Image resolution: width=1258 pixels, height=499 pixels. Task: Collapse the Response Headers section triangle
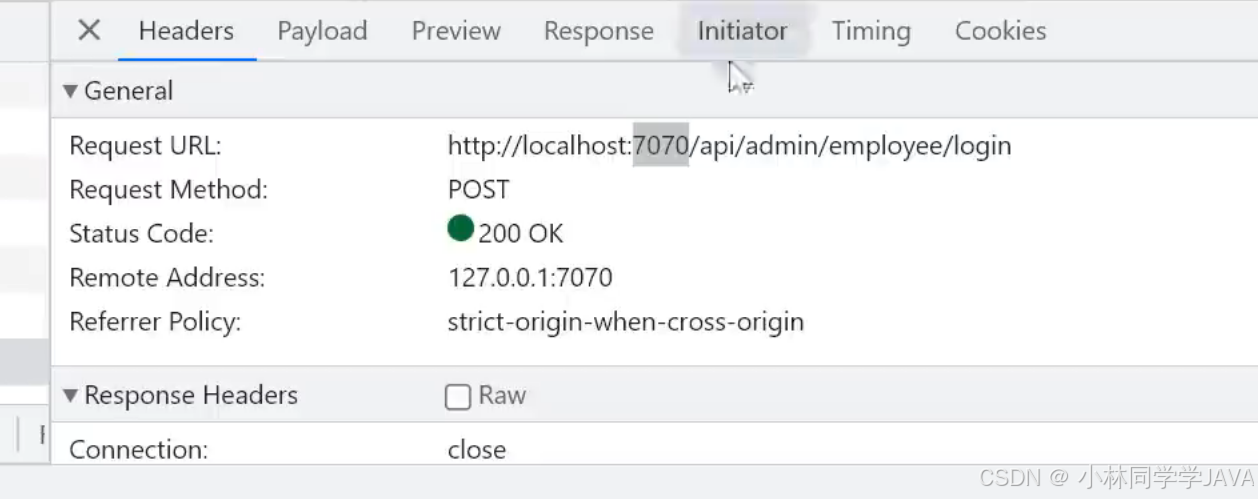pyautogui.click(x=70, y=396)
